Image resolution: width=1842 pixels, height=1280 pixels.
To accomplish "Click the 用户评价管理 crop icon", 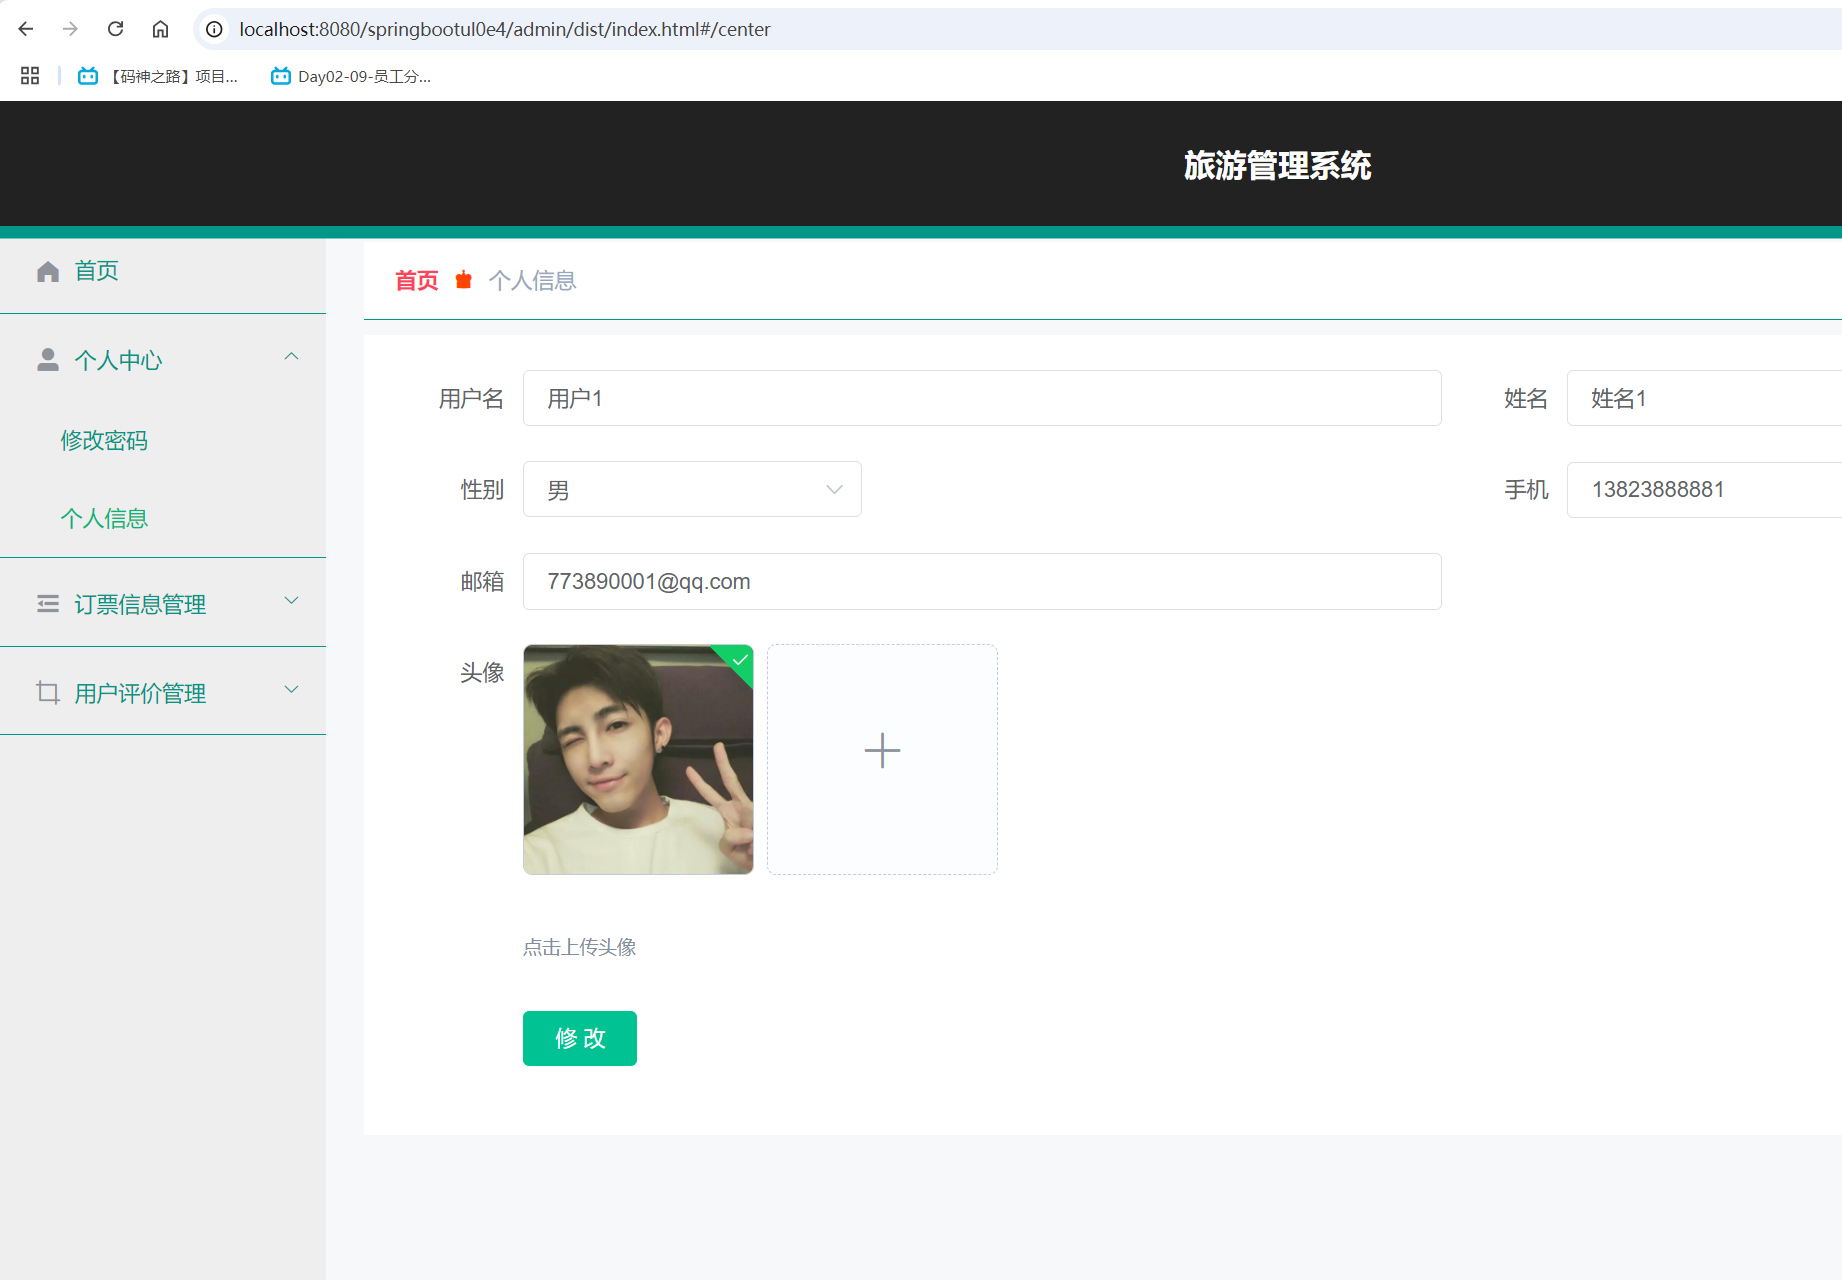I will pyautogui.click(x=48, y=692).
